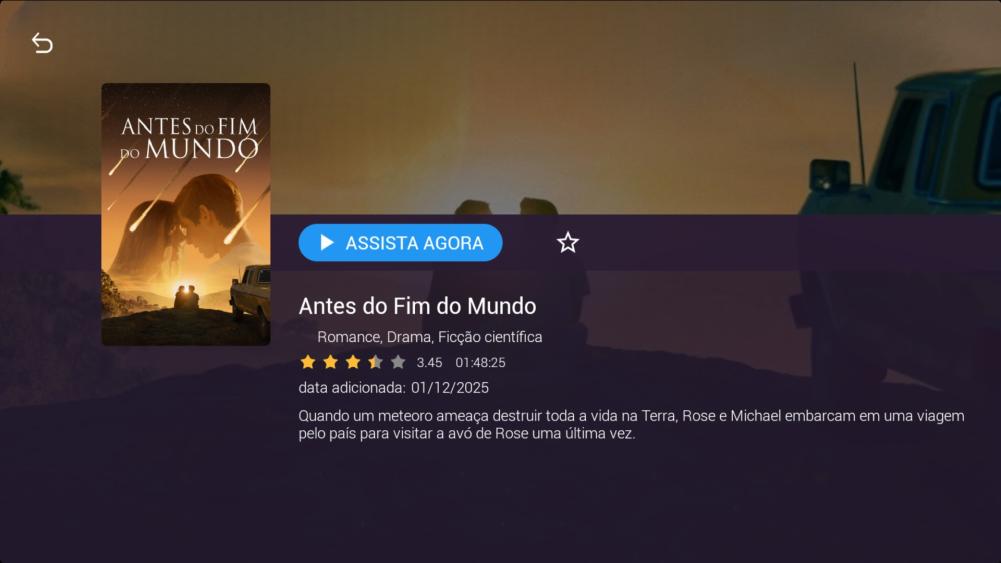Click the first gold rating star
Screen dimensions: 1001x563
(x=308, y=363)
